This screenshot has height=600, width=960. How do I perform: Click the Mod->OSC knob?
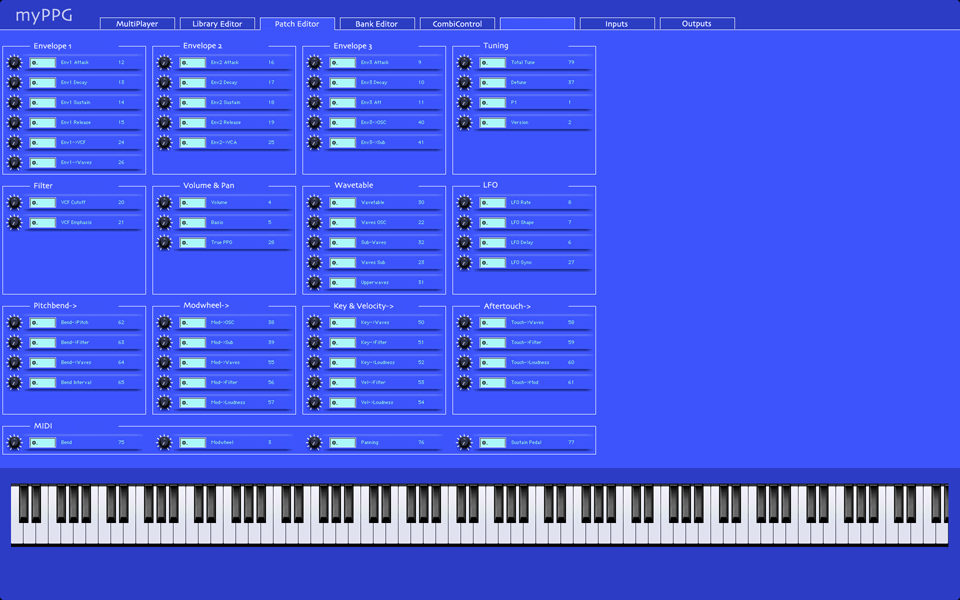point(164,323)
